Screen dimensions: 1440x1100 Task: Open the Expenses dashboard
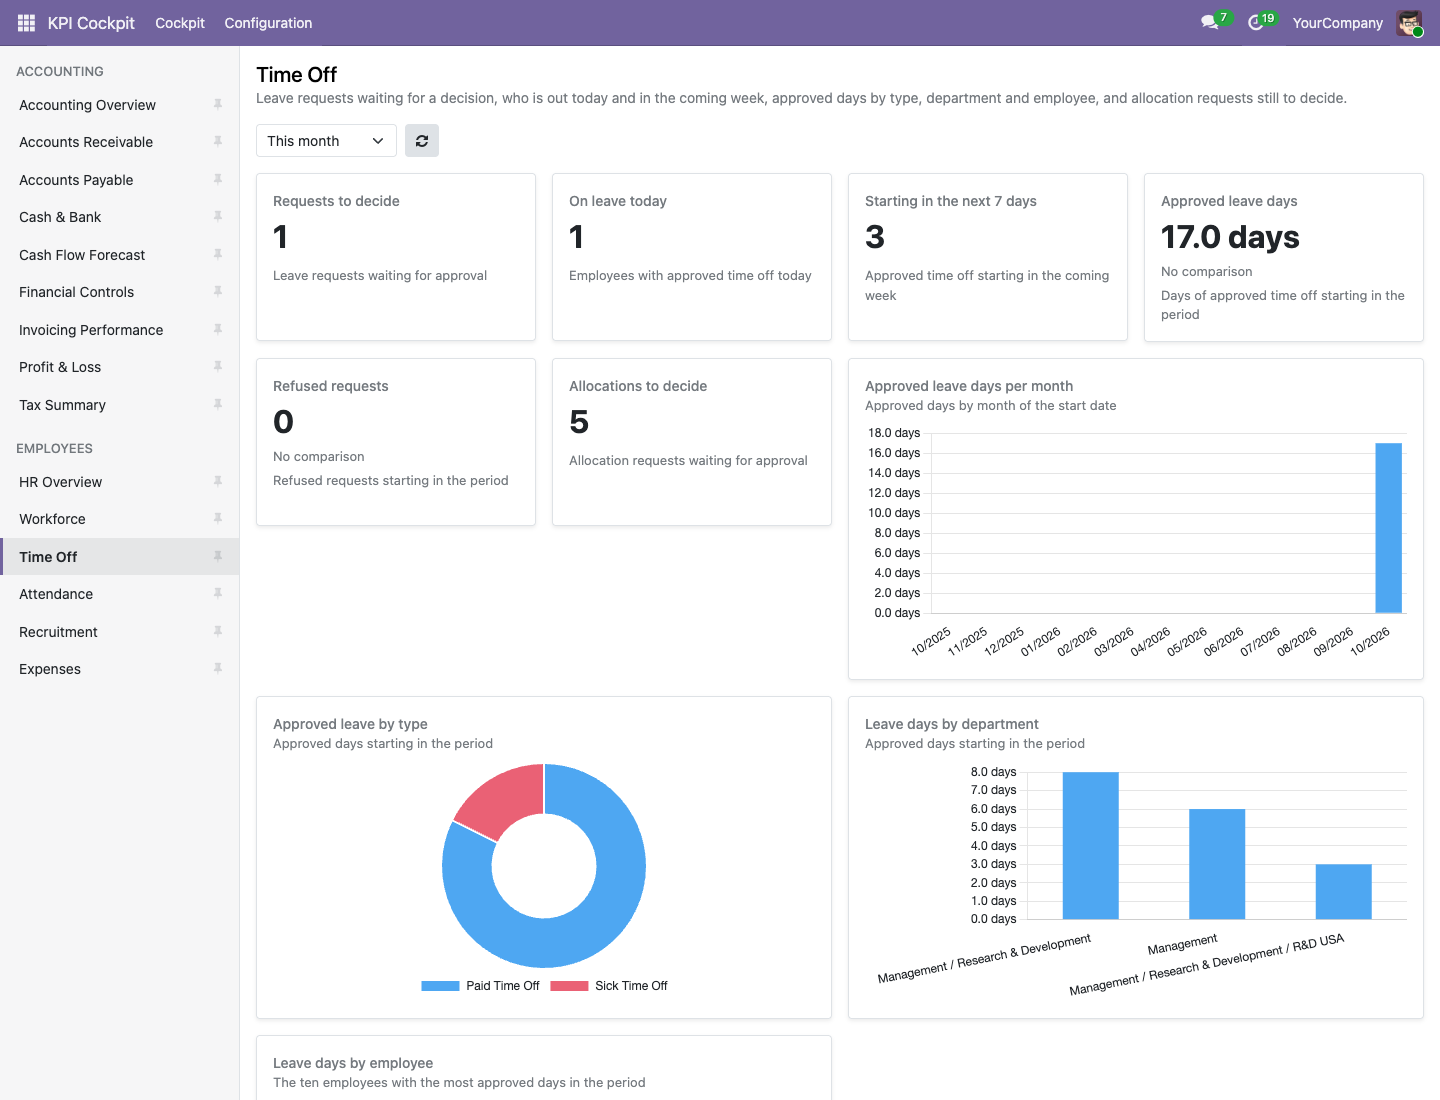120,669
